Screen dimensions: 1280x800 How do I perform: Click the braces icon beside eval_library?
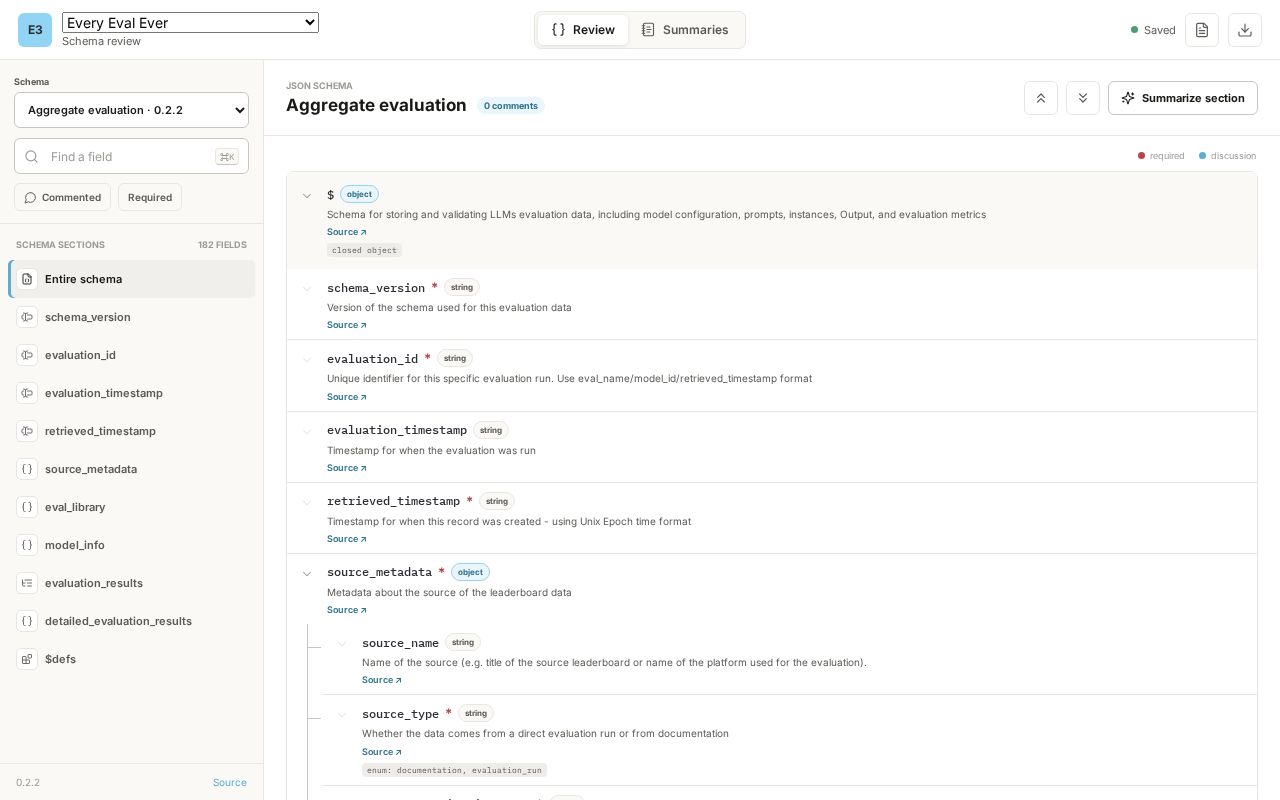point(27,507)
